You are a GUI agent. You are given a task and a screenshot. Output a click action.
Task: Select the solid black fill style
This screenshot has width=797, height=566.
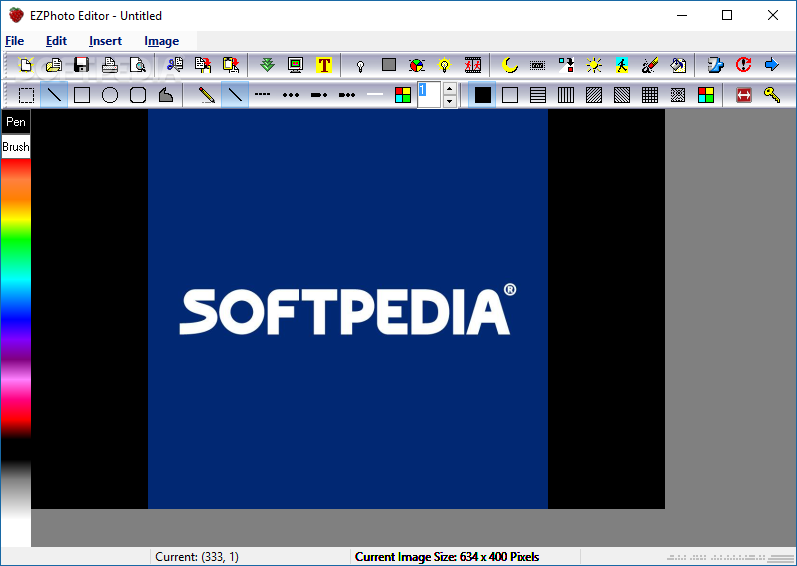482,95
